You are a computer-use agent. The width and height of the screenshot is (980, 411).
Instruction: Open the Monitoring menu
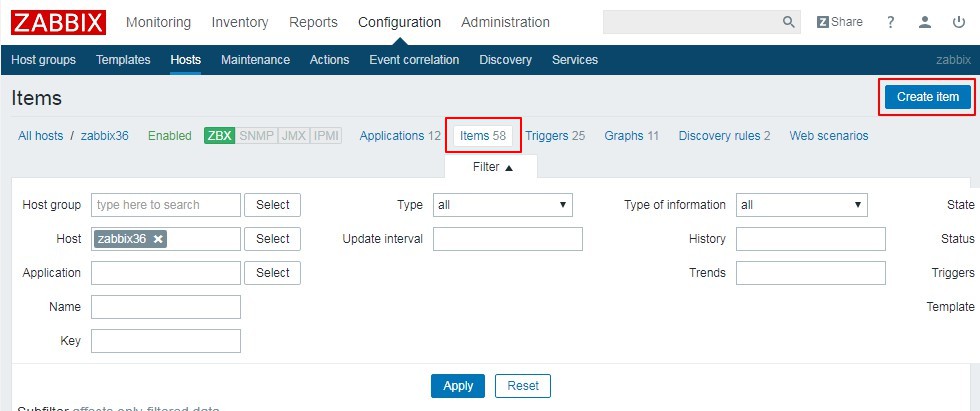[158, 22]
